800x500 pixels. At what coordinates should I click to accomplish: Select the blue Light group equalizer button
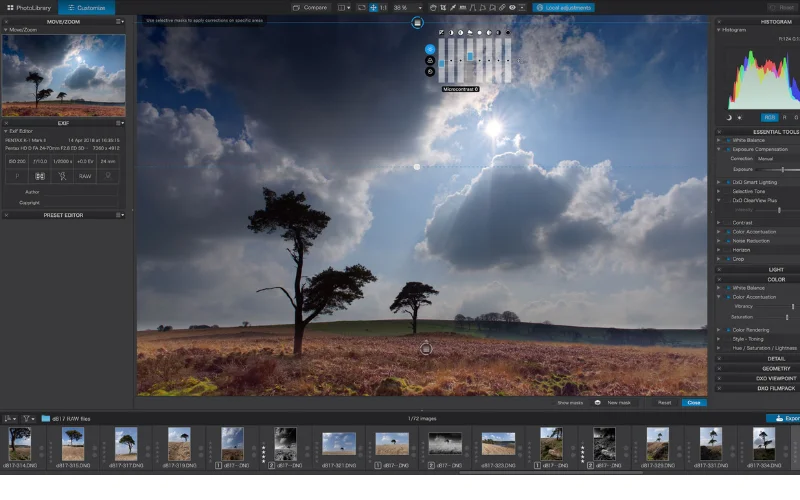430,49
